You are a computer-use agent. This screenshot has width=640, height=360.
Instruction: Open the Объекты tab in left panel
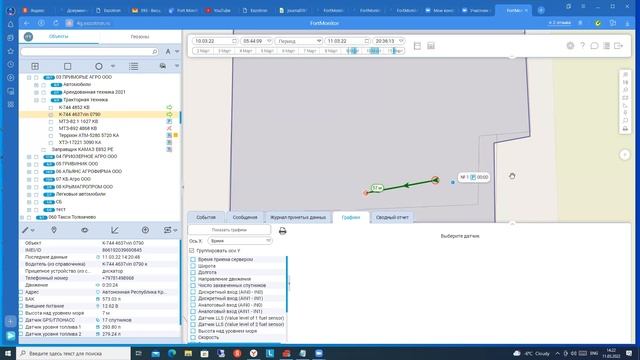[59, 36]
